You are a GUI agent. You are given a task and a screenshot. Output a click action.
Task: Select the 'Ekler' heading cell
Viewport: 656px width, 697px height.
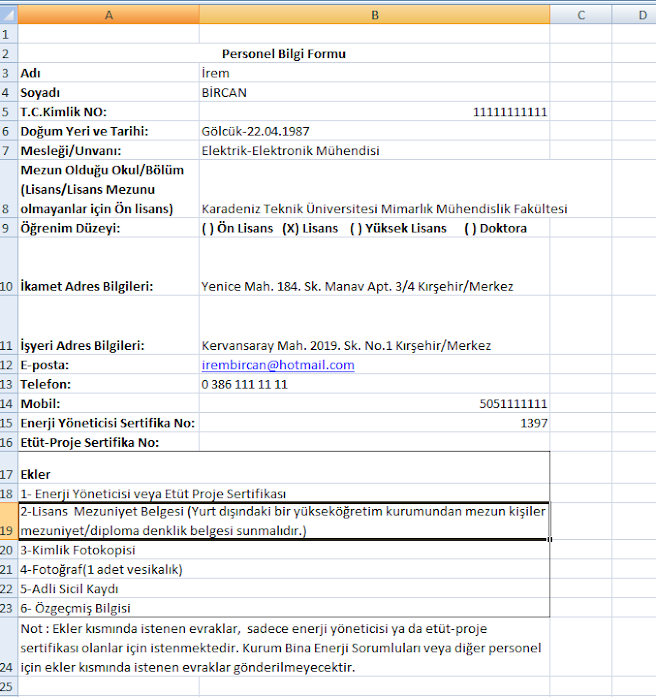coord(284,468)
